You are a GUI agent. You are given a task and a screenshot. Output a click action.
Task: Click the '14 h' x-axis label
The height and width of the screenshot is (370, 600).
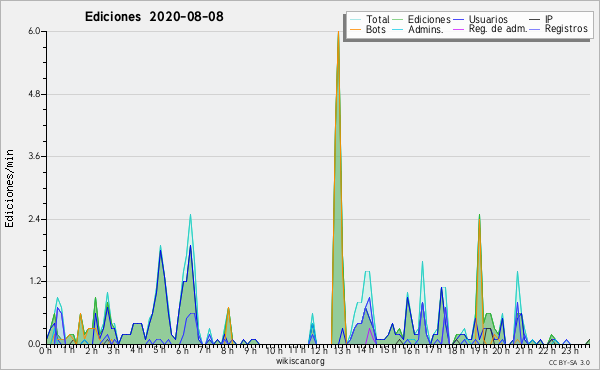[x=365, y=350]
